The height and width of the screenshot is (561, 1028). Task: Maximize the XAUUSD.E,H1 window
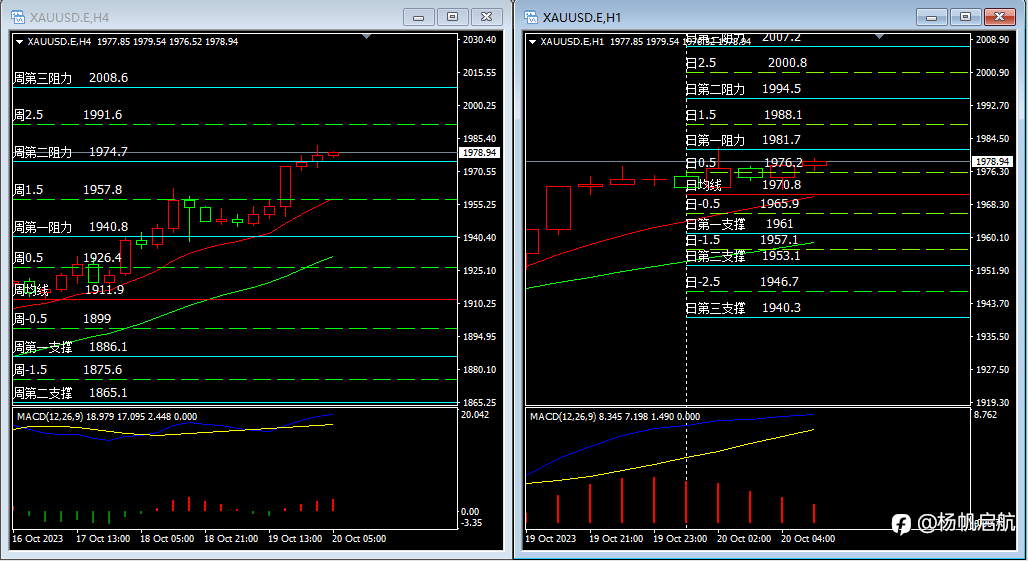click(966, 17)
